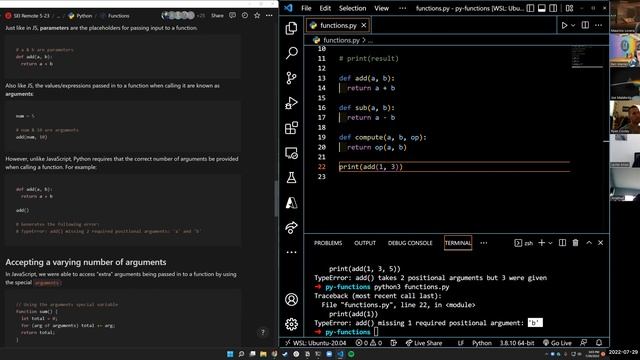Switch to the OUTPUT panel tab
The width and height of the screenshot is (640, 360).
(x=365, y=243)
